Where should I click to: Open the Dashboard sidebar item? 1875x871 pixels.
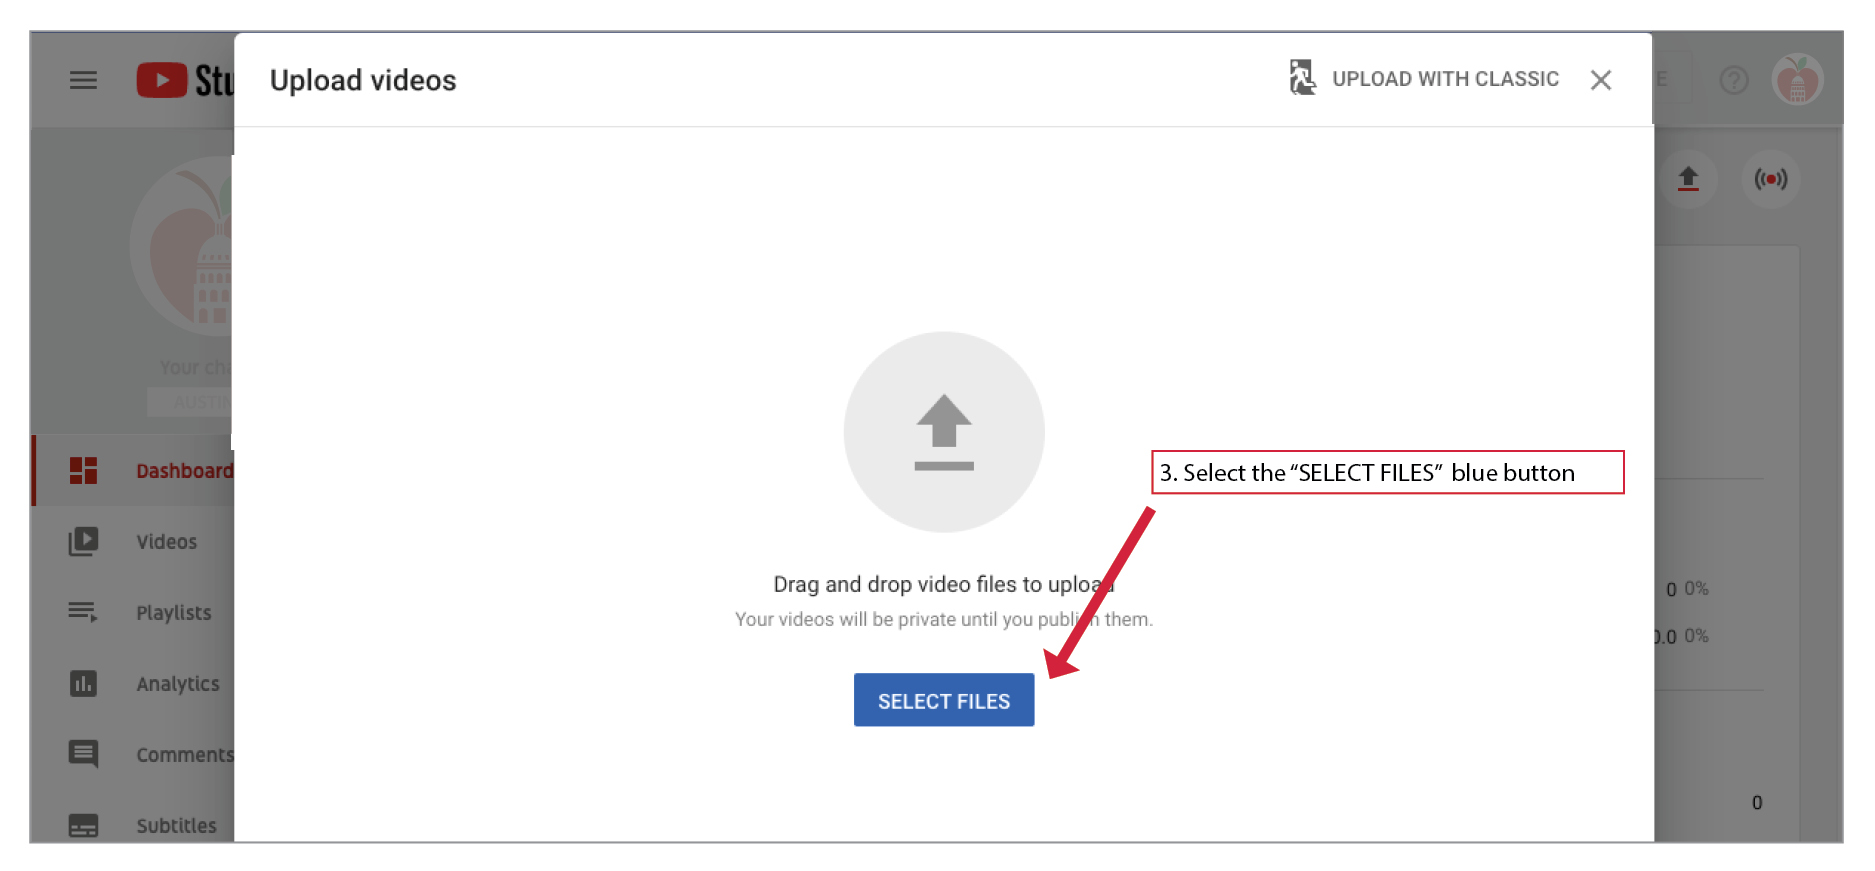tap(184, 471)
